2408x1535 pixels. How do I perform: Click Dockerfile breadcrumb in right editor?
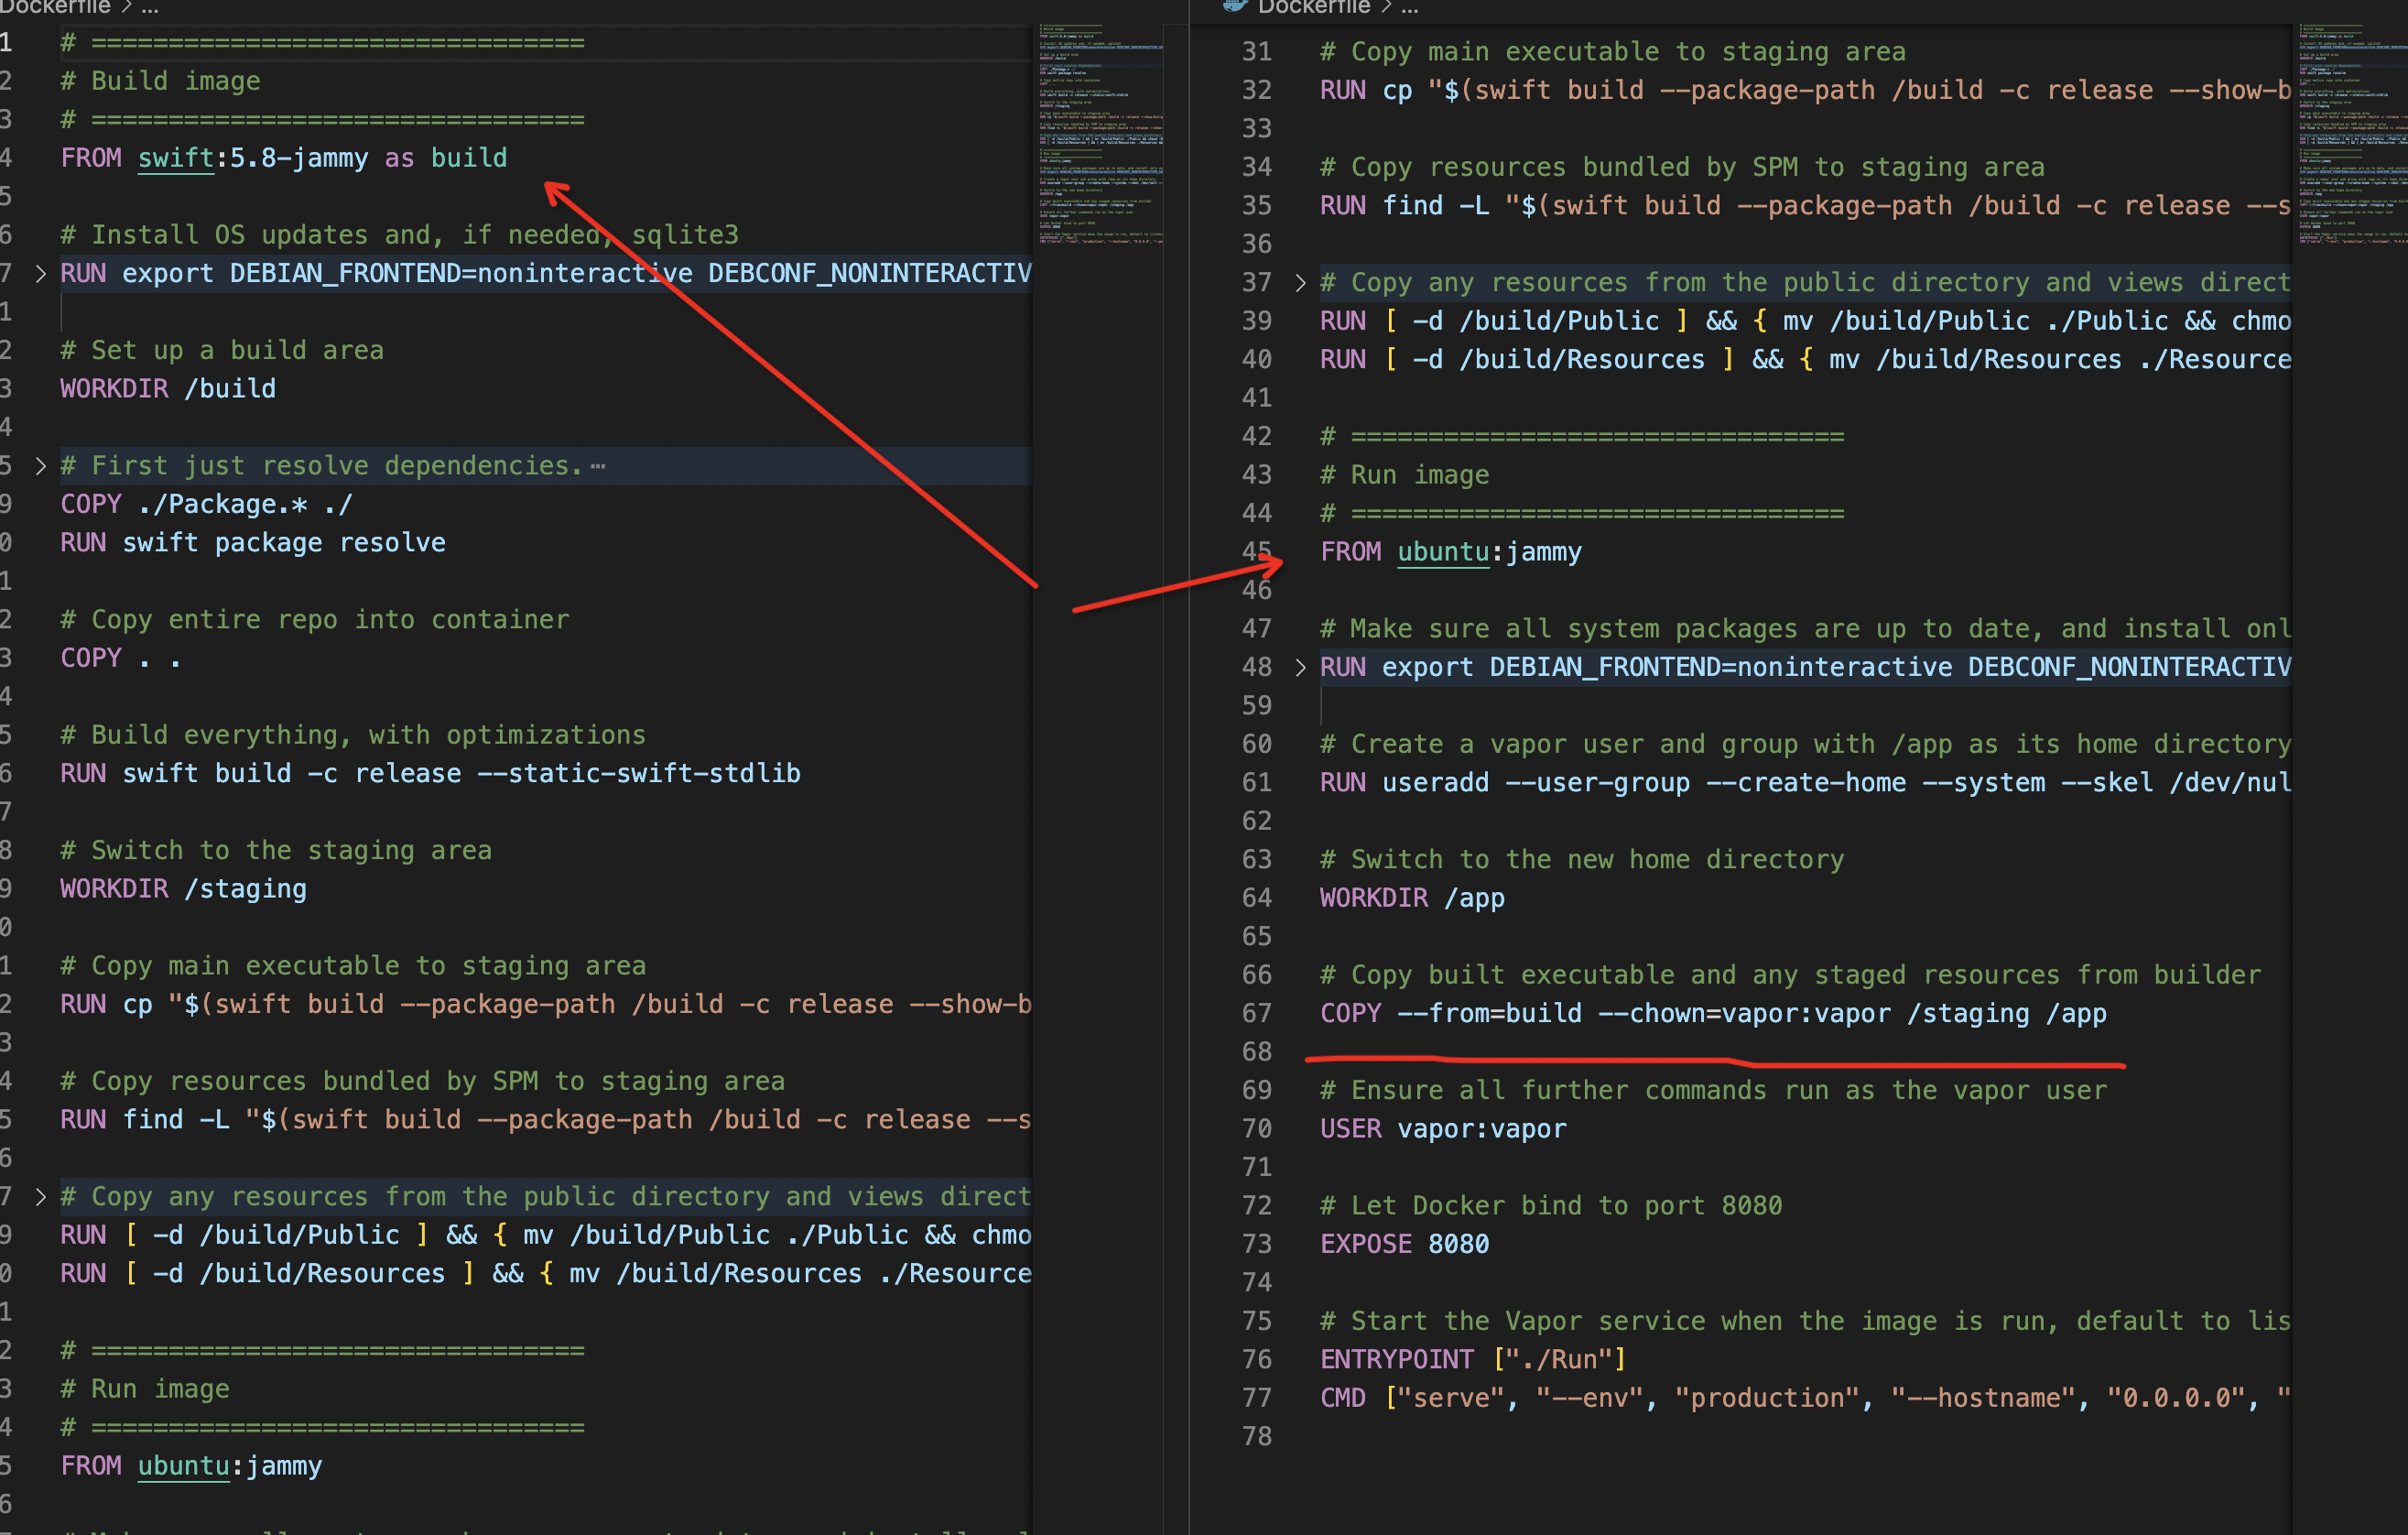click(1313, 7)
